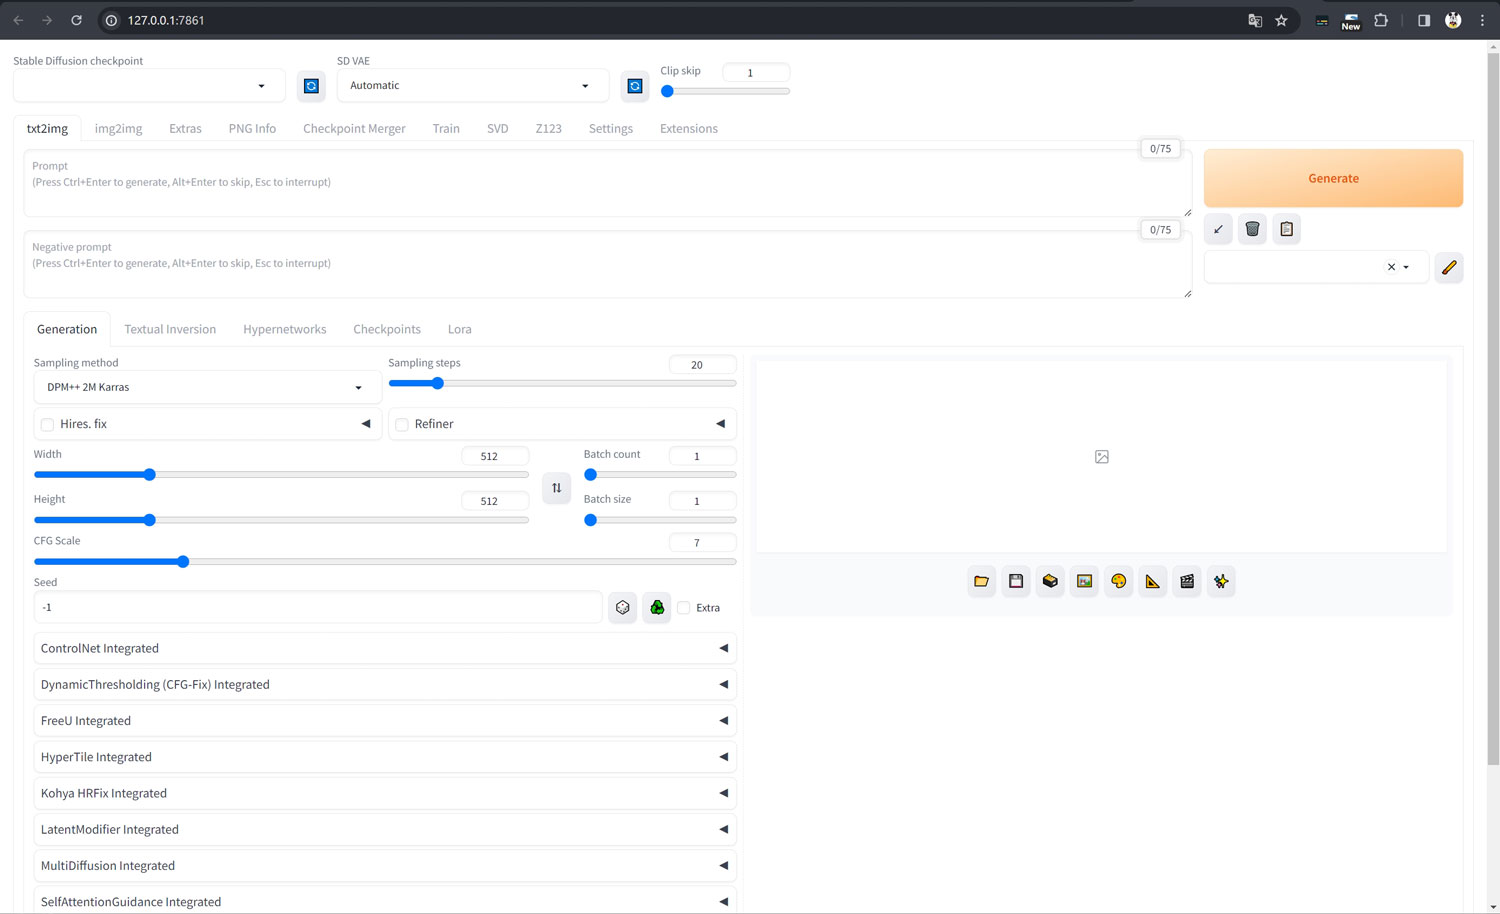Image resolution: width=1500 pixels, height=914 pixels.
Task: Click the swap width and height arrows
Action: (x=557, y=488)
